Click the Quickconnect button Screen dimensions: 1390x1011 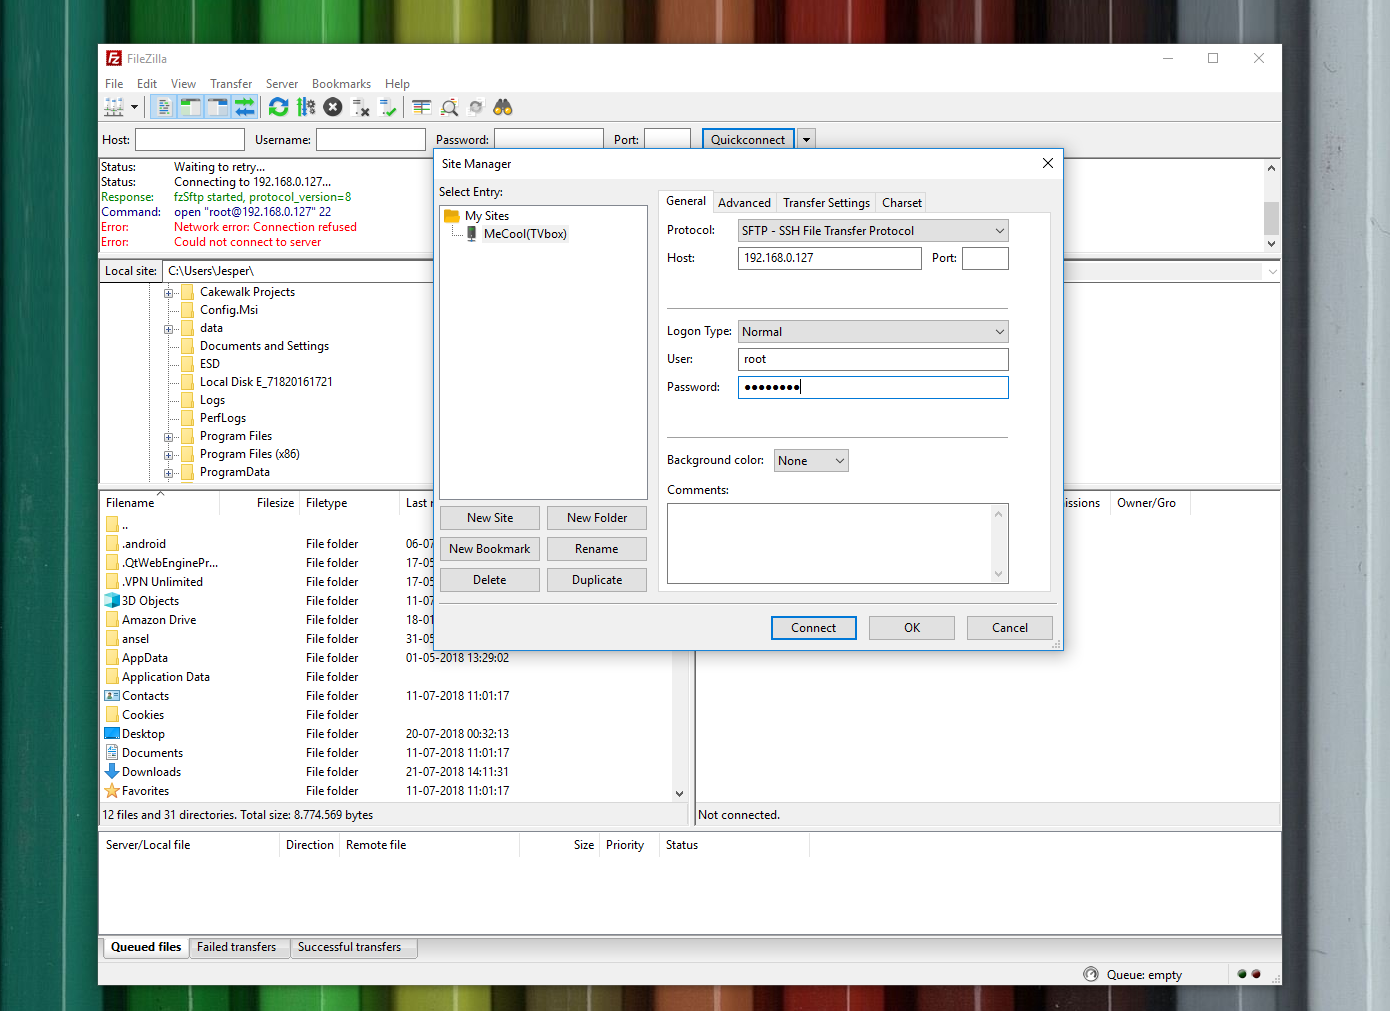pos(748,140)
